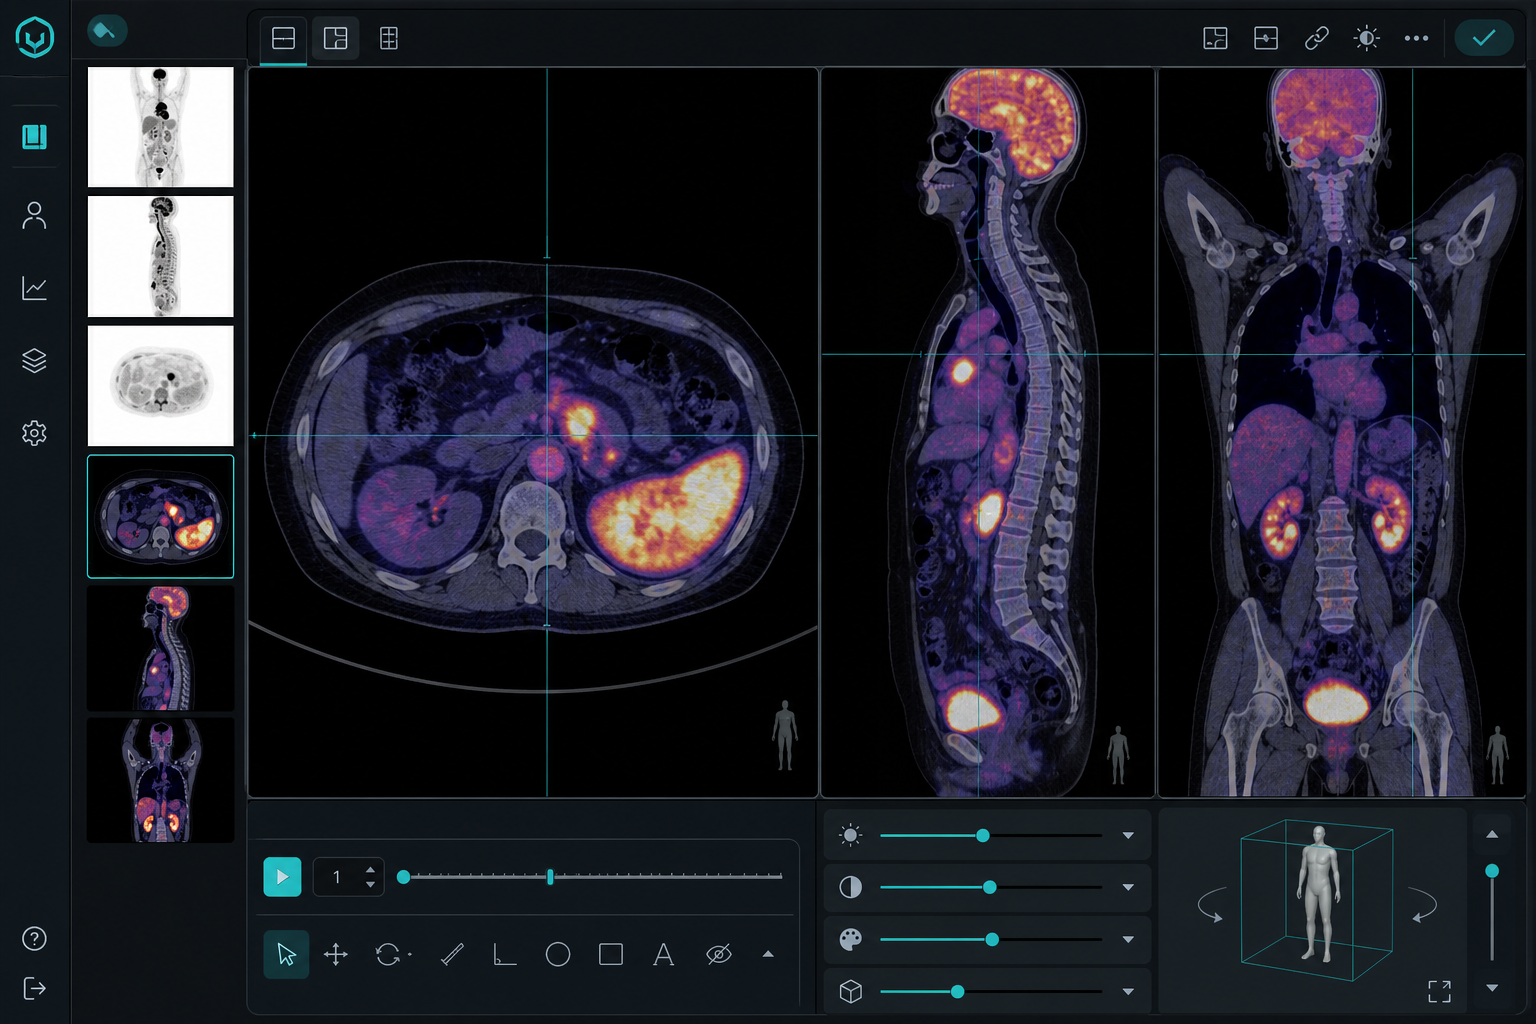1536x1024 pixels.
Task: Increase the frame number with up stepper
Action: pyautogui.click(x=371, y=869)
